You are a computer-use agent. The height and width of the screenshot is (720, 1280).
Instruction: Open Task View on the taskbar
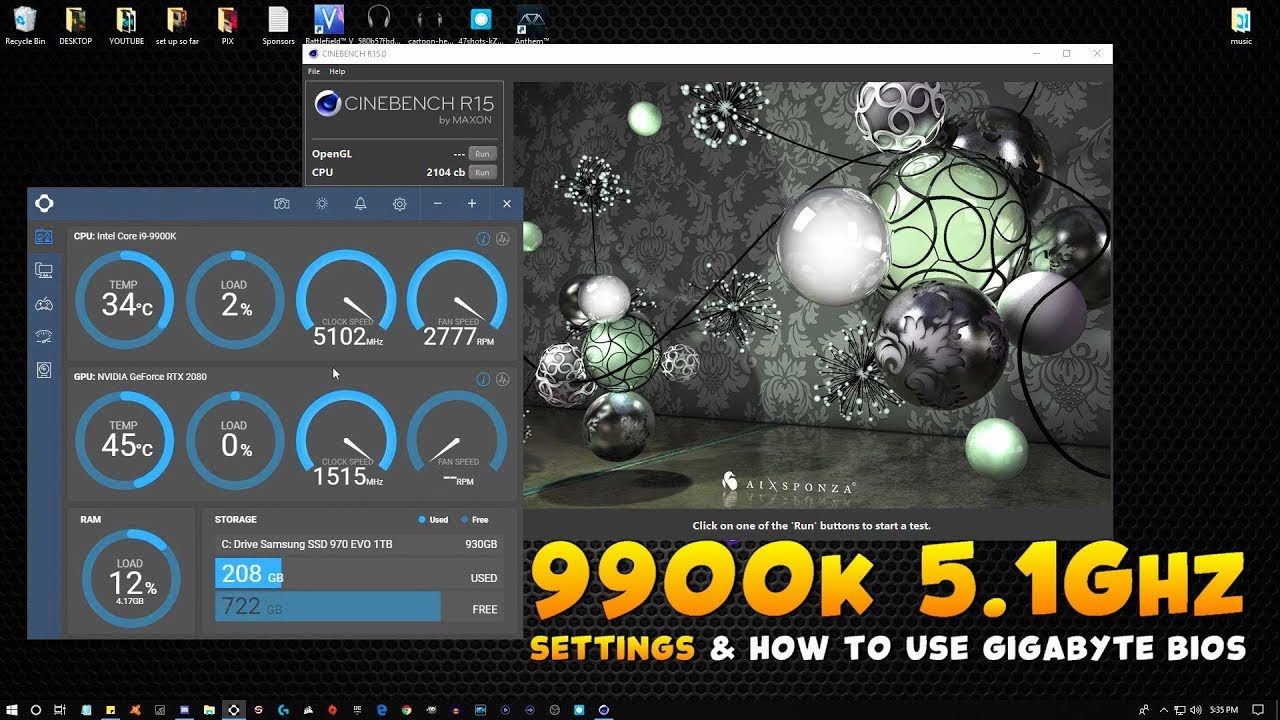(60, 710)
